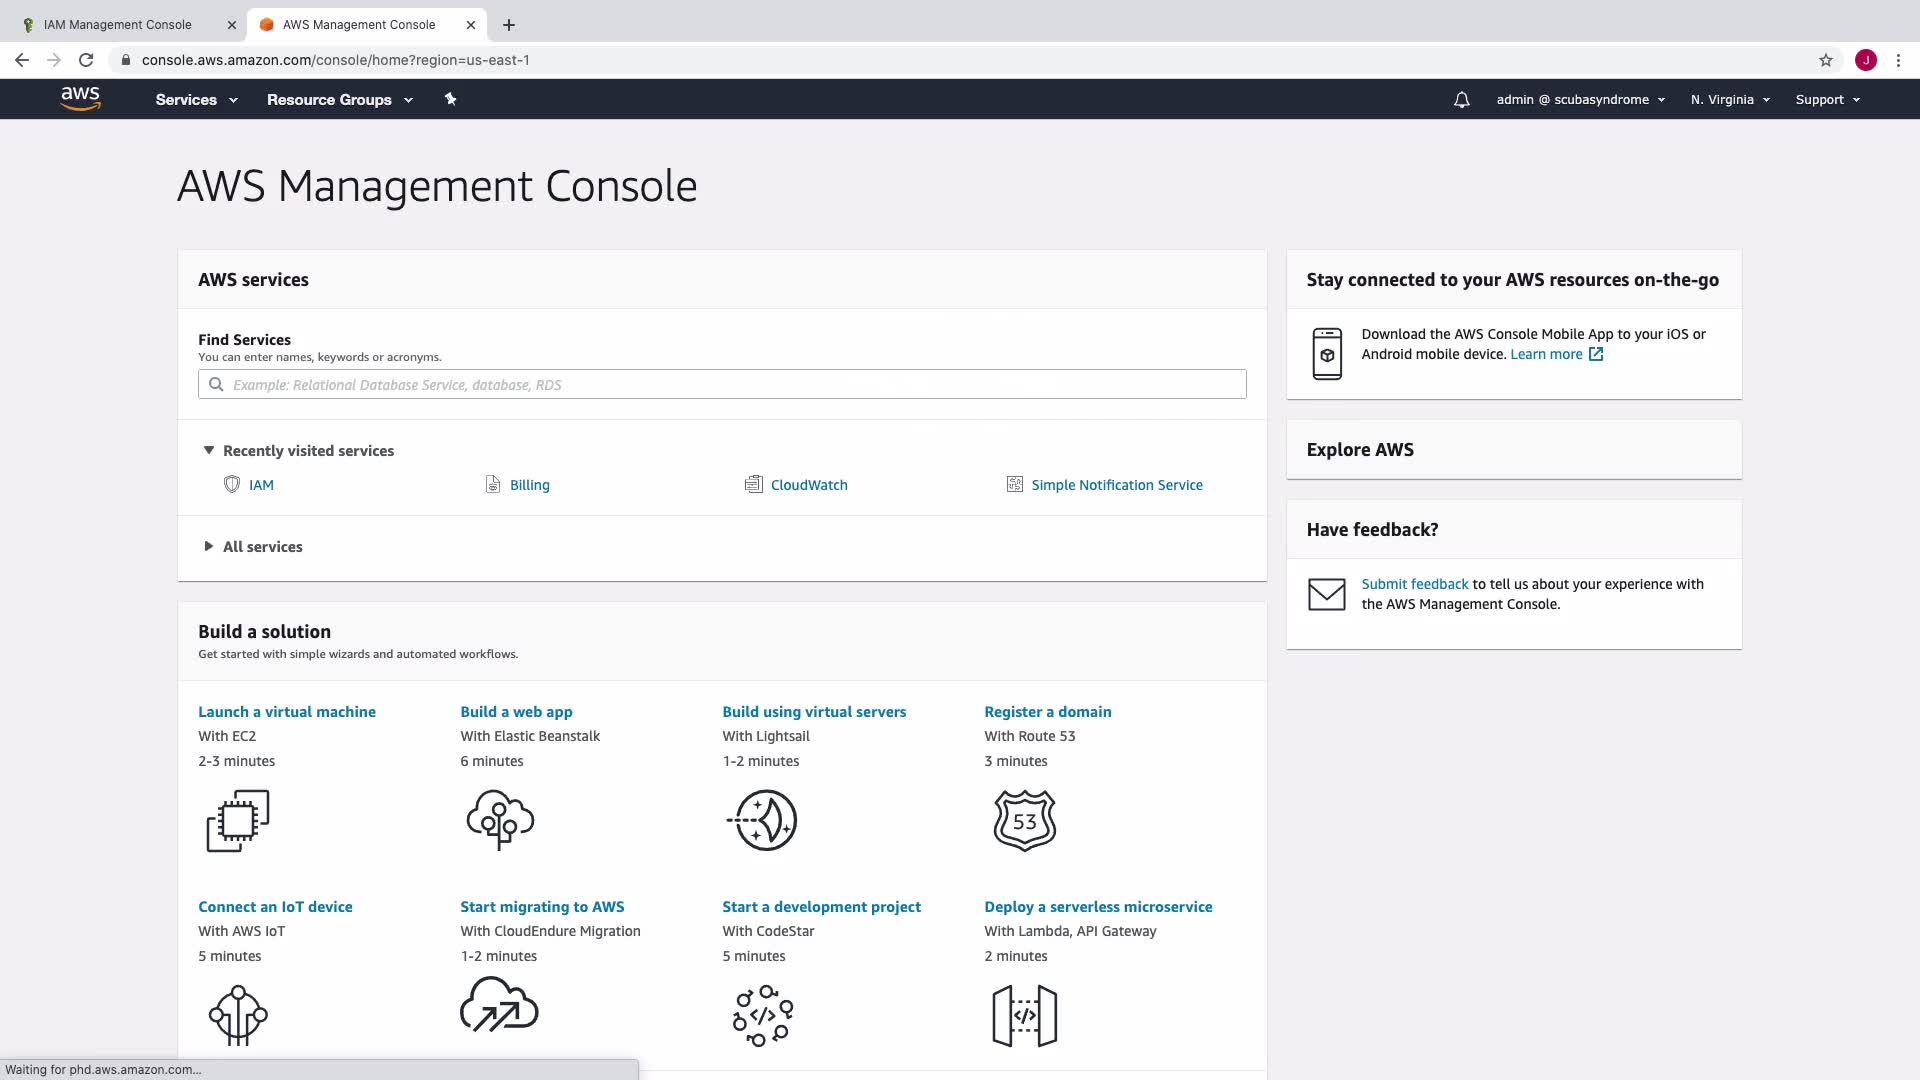The height and width of the screenshot is (1080, 1920).
Task: Open the Resource Groups dropdown
Action: click(x=339, y=100)
